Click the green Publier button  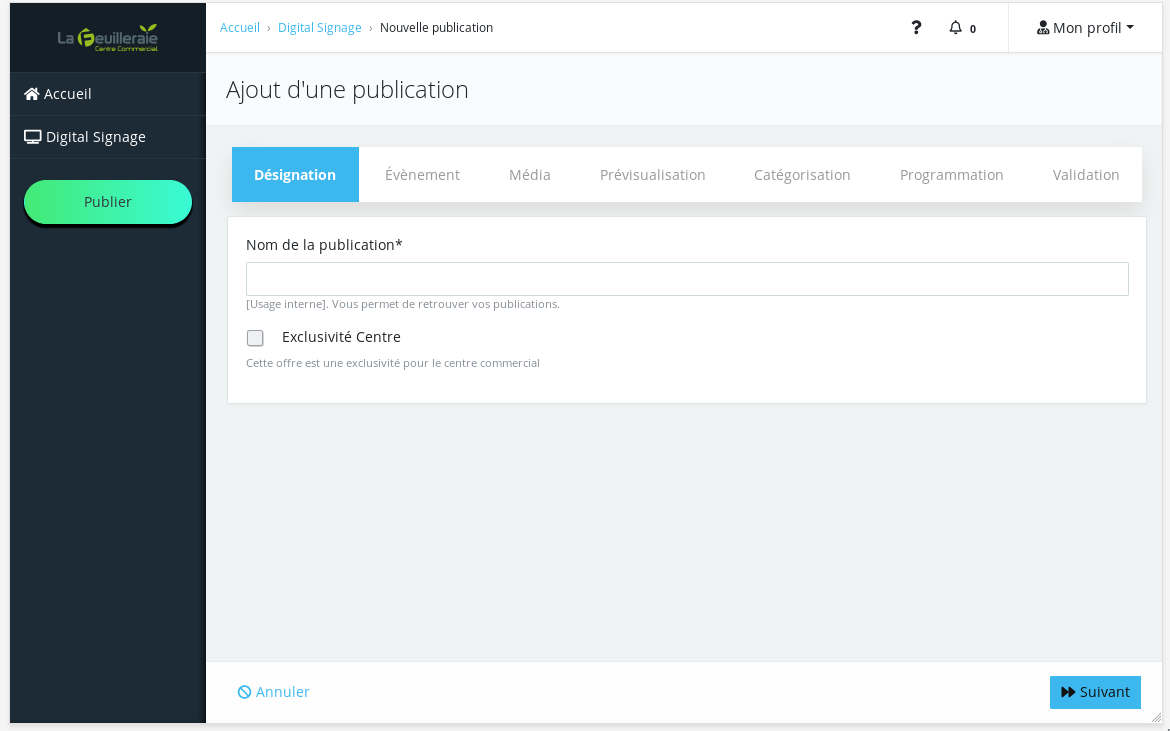point(107,201)
